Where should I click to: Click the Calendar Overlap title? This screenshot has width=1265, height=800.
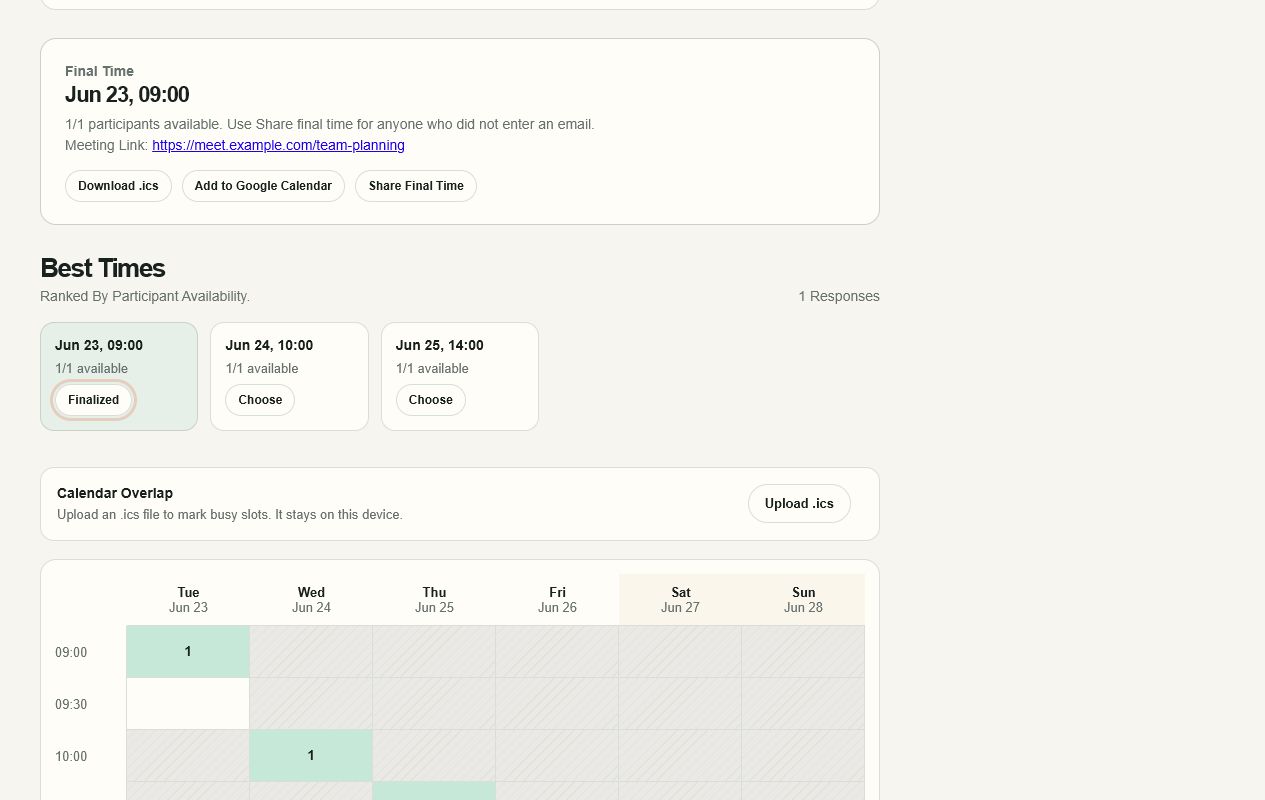[x=115, y=493]
